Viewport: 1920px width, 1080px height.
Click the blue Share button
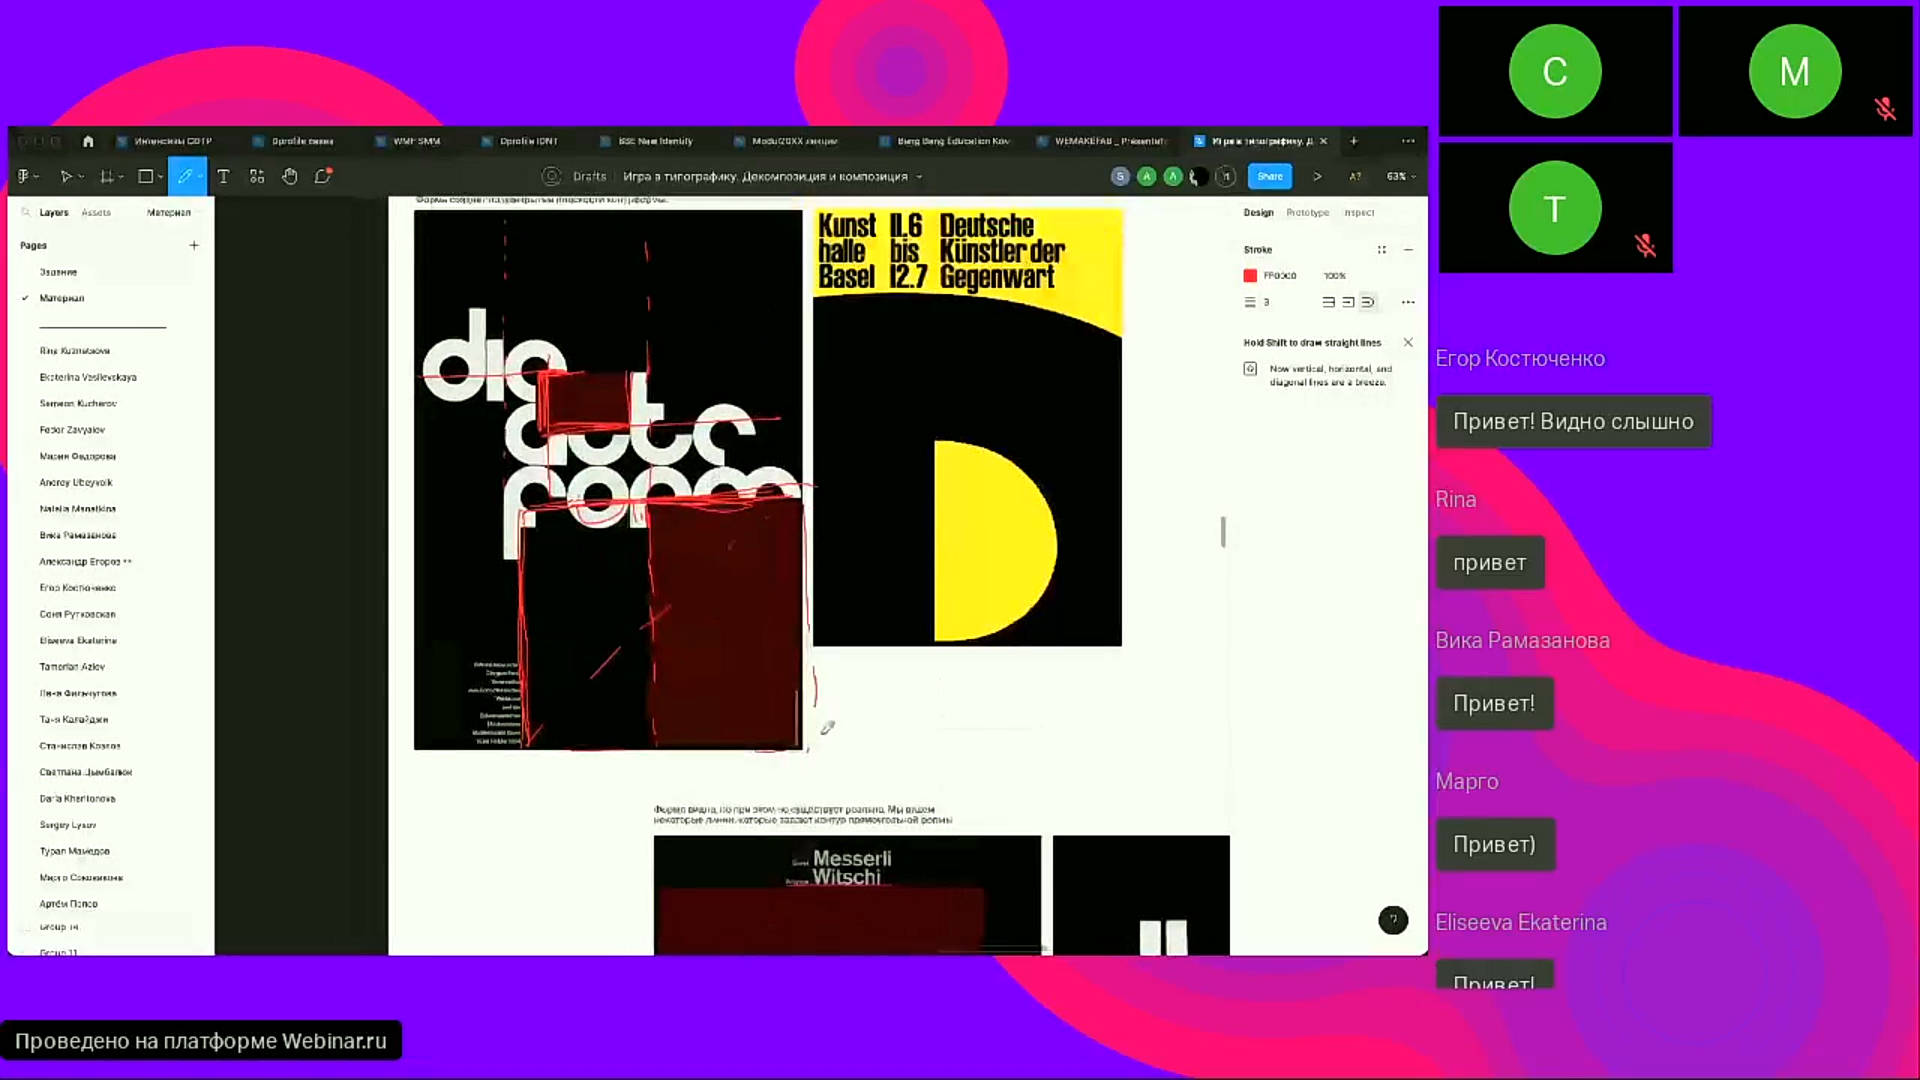point(1269,176)
